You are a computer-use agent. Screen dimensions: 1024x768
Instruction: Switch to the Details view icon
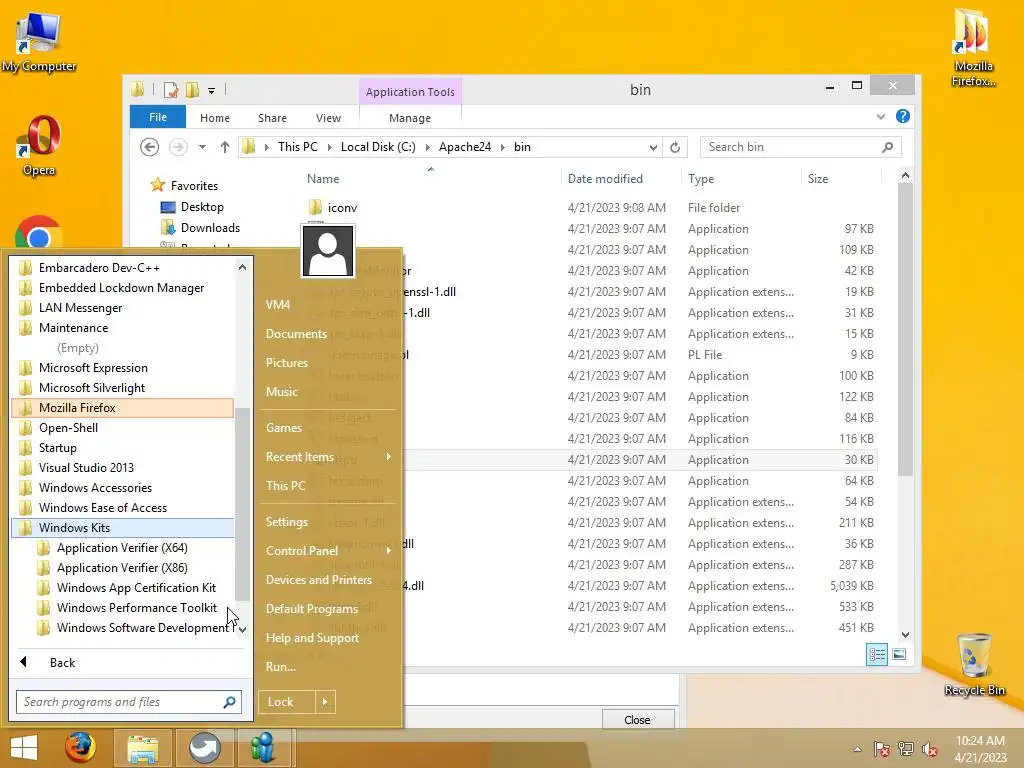point(876,654)
